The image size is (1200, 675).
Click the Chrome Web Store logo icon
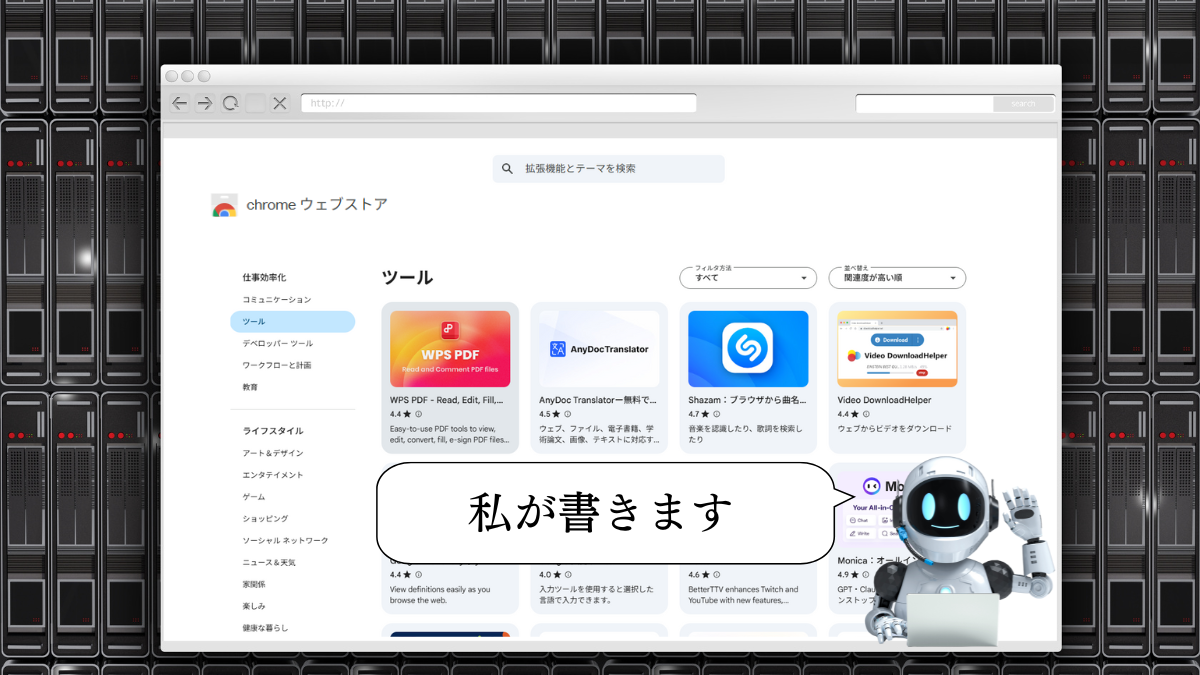[224, 205]
